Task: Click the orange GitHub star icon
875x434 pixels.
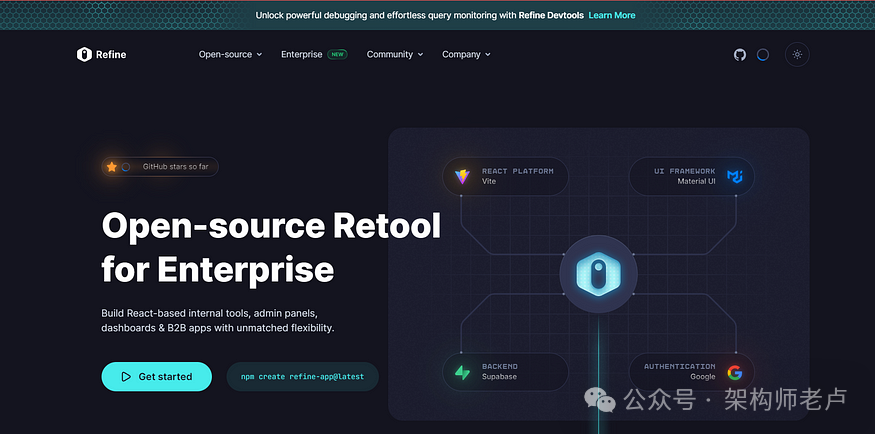Action: pyautogui.click(x=112, y=167)
